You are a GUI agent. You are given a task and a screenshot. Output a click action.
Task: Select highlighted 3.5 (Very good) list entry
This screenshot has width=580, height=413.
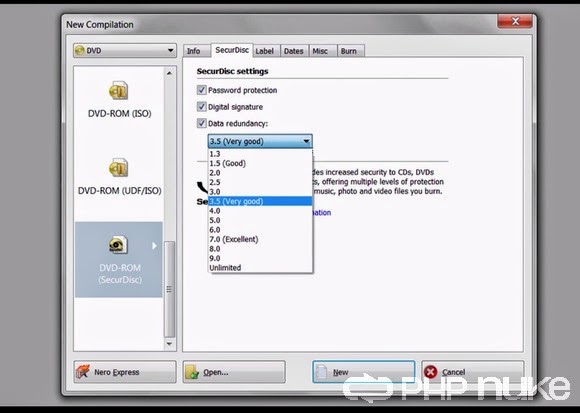(x=260, y=201)
